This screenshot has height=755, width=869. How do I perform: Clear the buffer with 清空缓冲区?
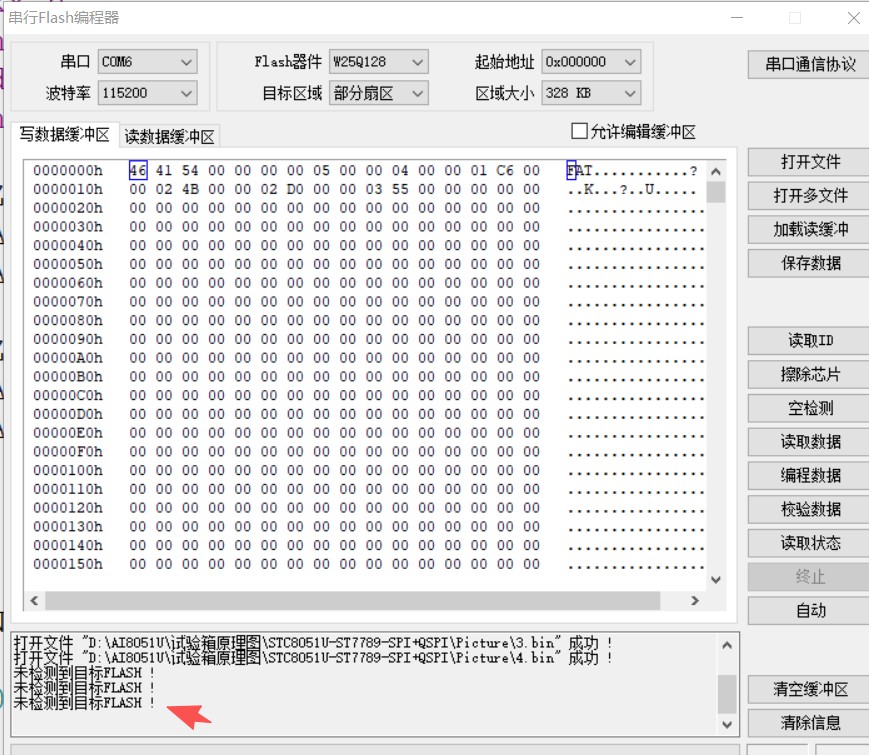[806, 690]
